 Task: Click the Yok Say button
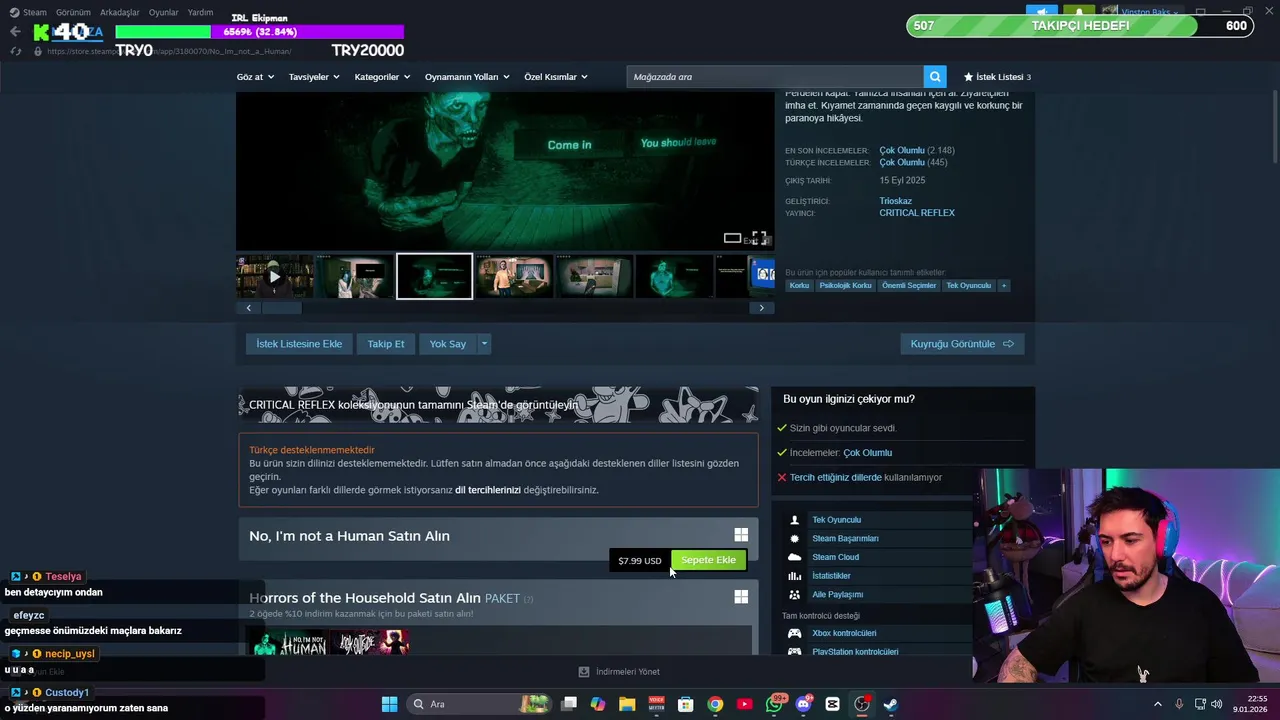pyautogui.click(x=448, y=344)
